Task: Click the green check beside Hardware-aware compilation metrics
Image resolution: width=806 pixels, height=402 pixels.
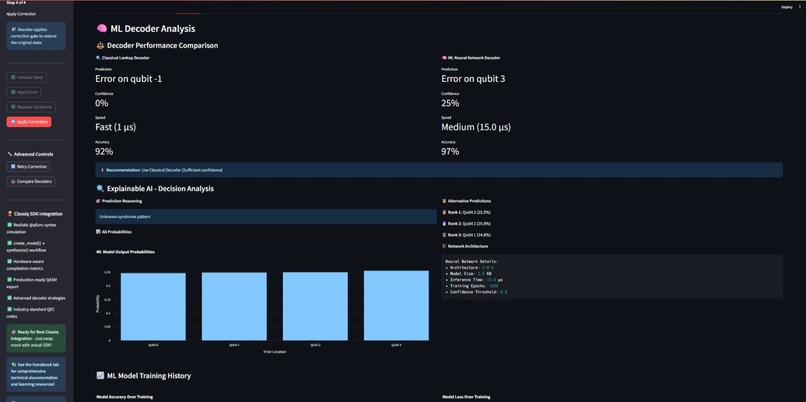Action: 9,261
